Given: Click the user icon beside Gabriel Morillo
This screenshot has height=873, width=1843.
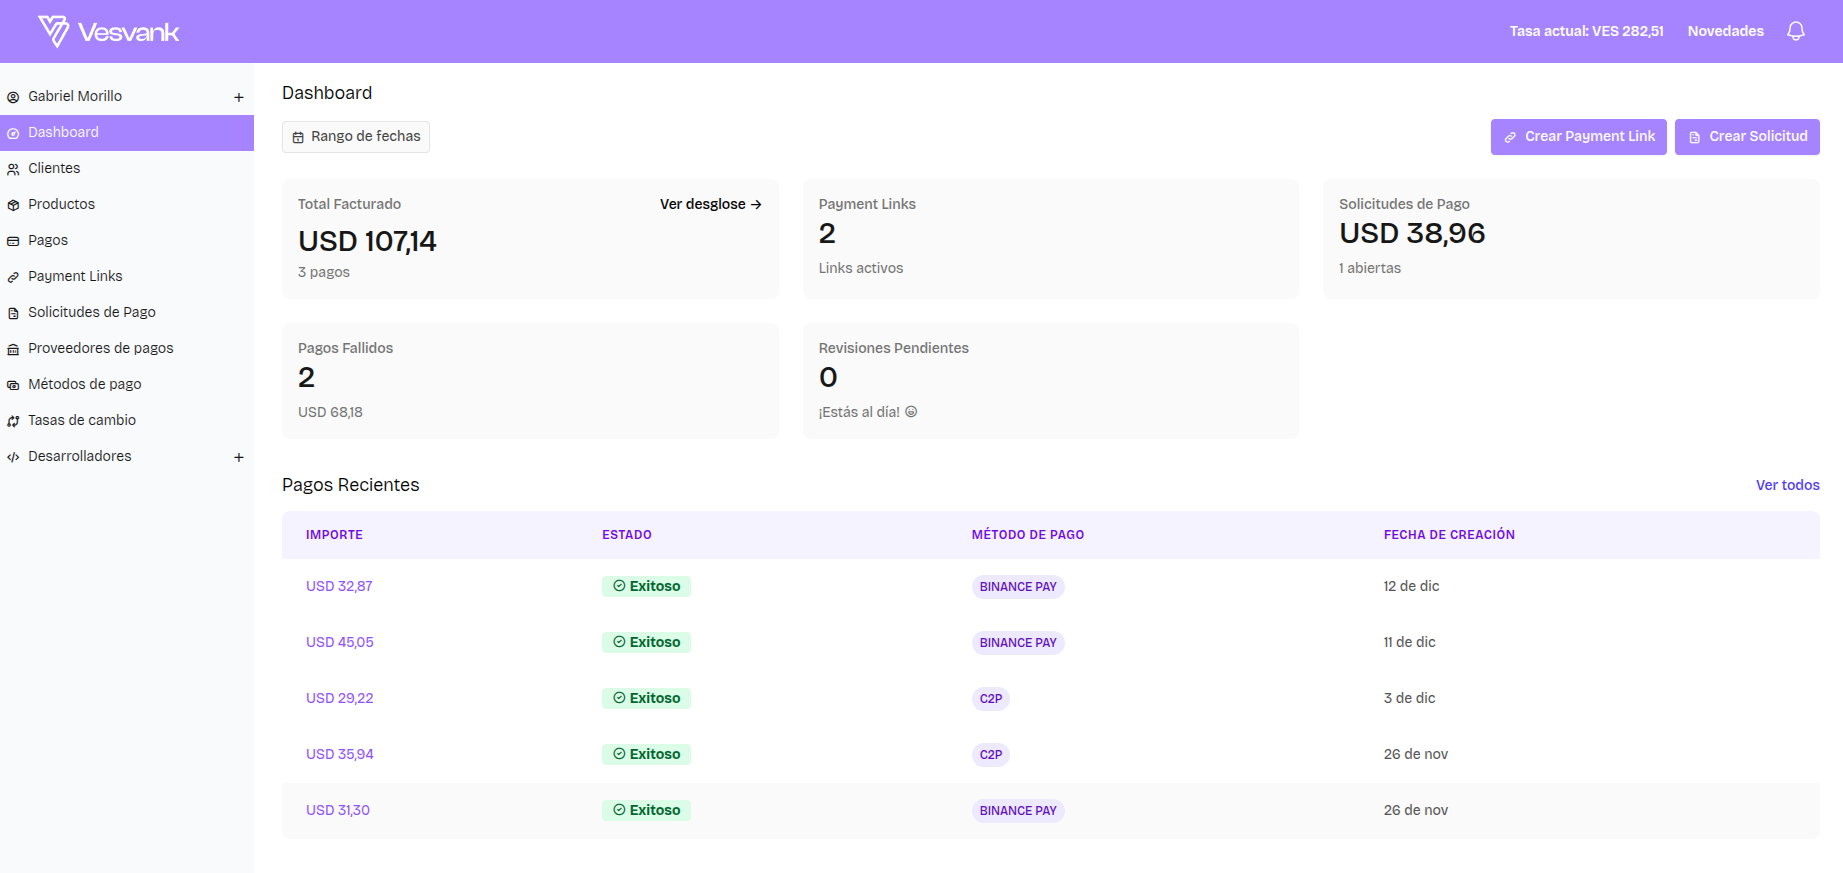Looking at the screenshot, I should pos(13,97).
